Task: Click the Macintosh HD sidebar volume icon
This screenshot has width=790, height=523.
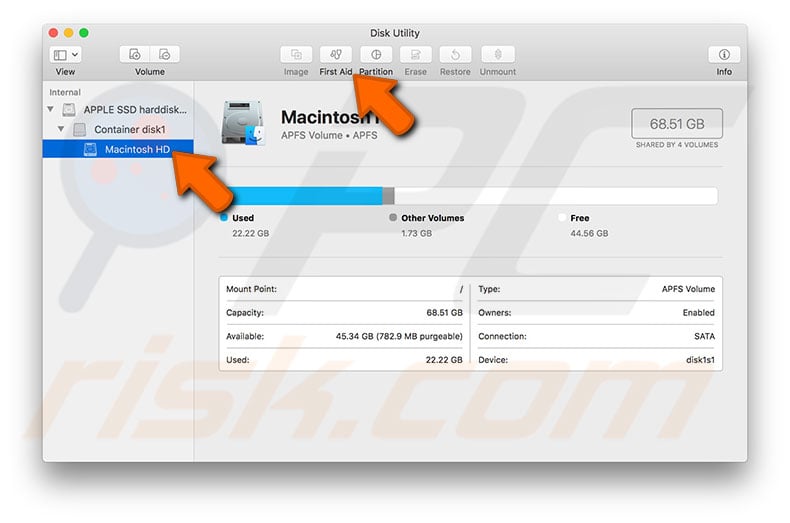Action: [90, 149]
